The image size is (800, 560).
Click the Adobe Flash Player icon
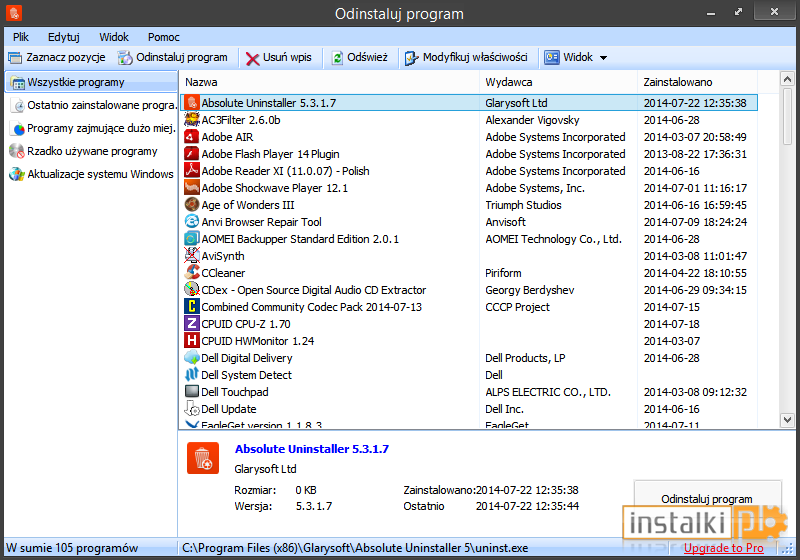coord(191,154)
